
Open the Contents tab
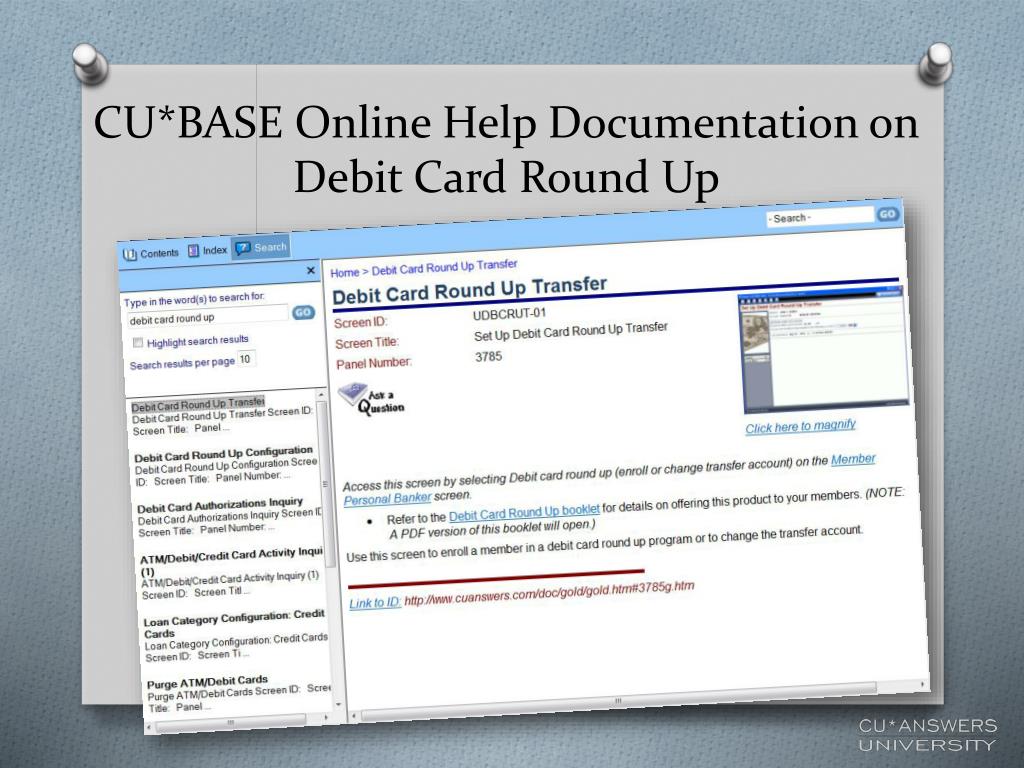(x=151, y=253)
